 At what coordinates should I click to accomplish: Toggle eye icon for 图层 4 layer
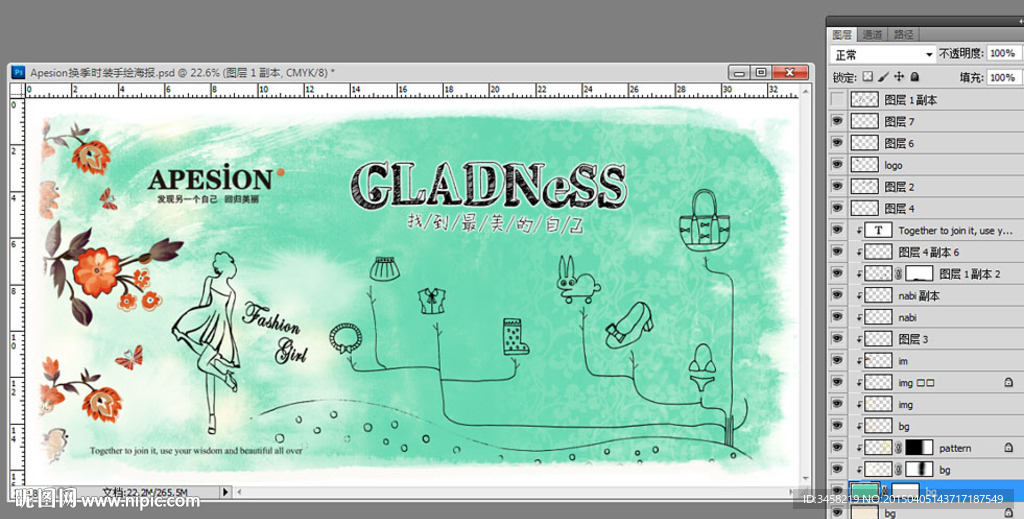[837, 208]
